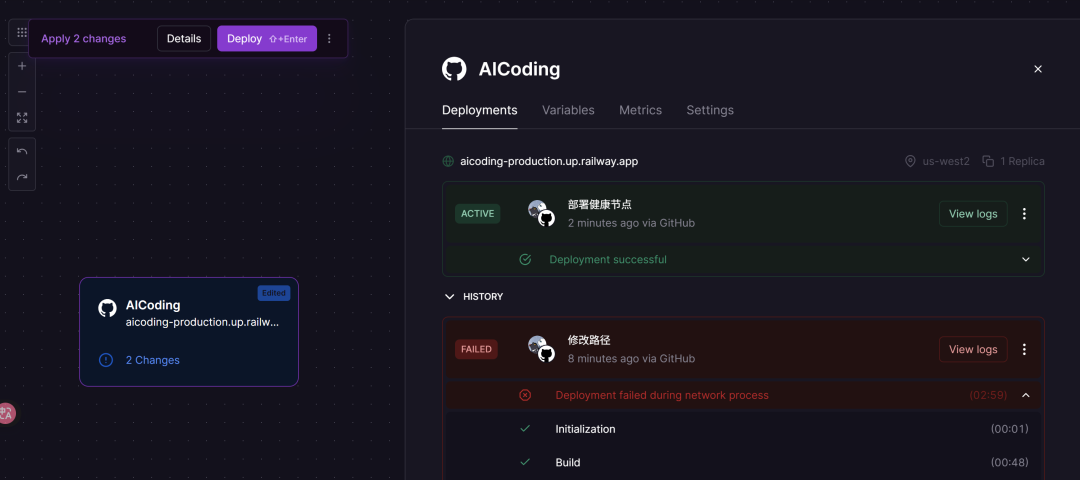This screenshot has width=1080, height=480.
Task: Open the grid dots canvas menu icon
Action: [21, 32]
